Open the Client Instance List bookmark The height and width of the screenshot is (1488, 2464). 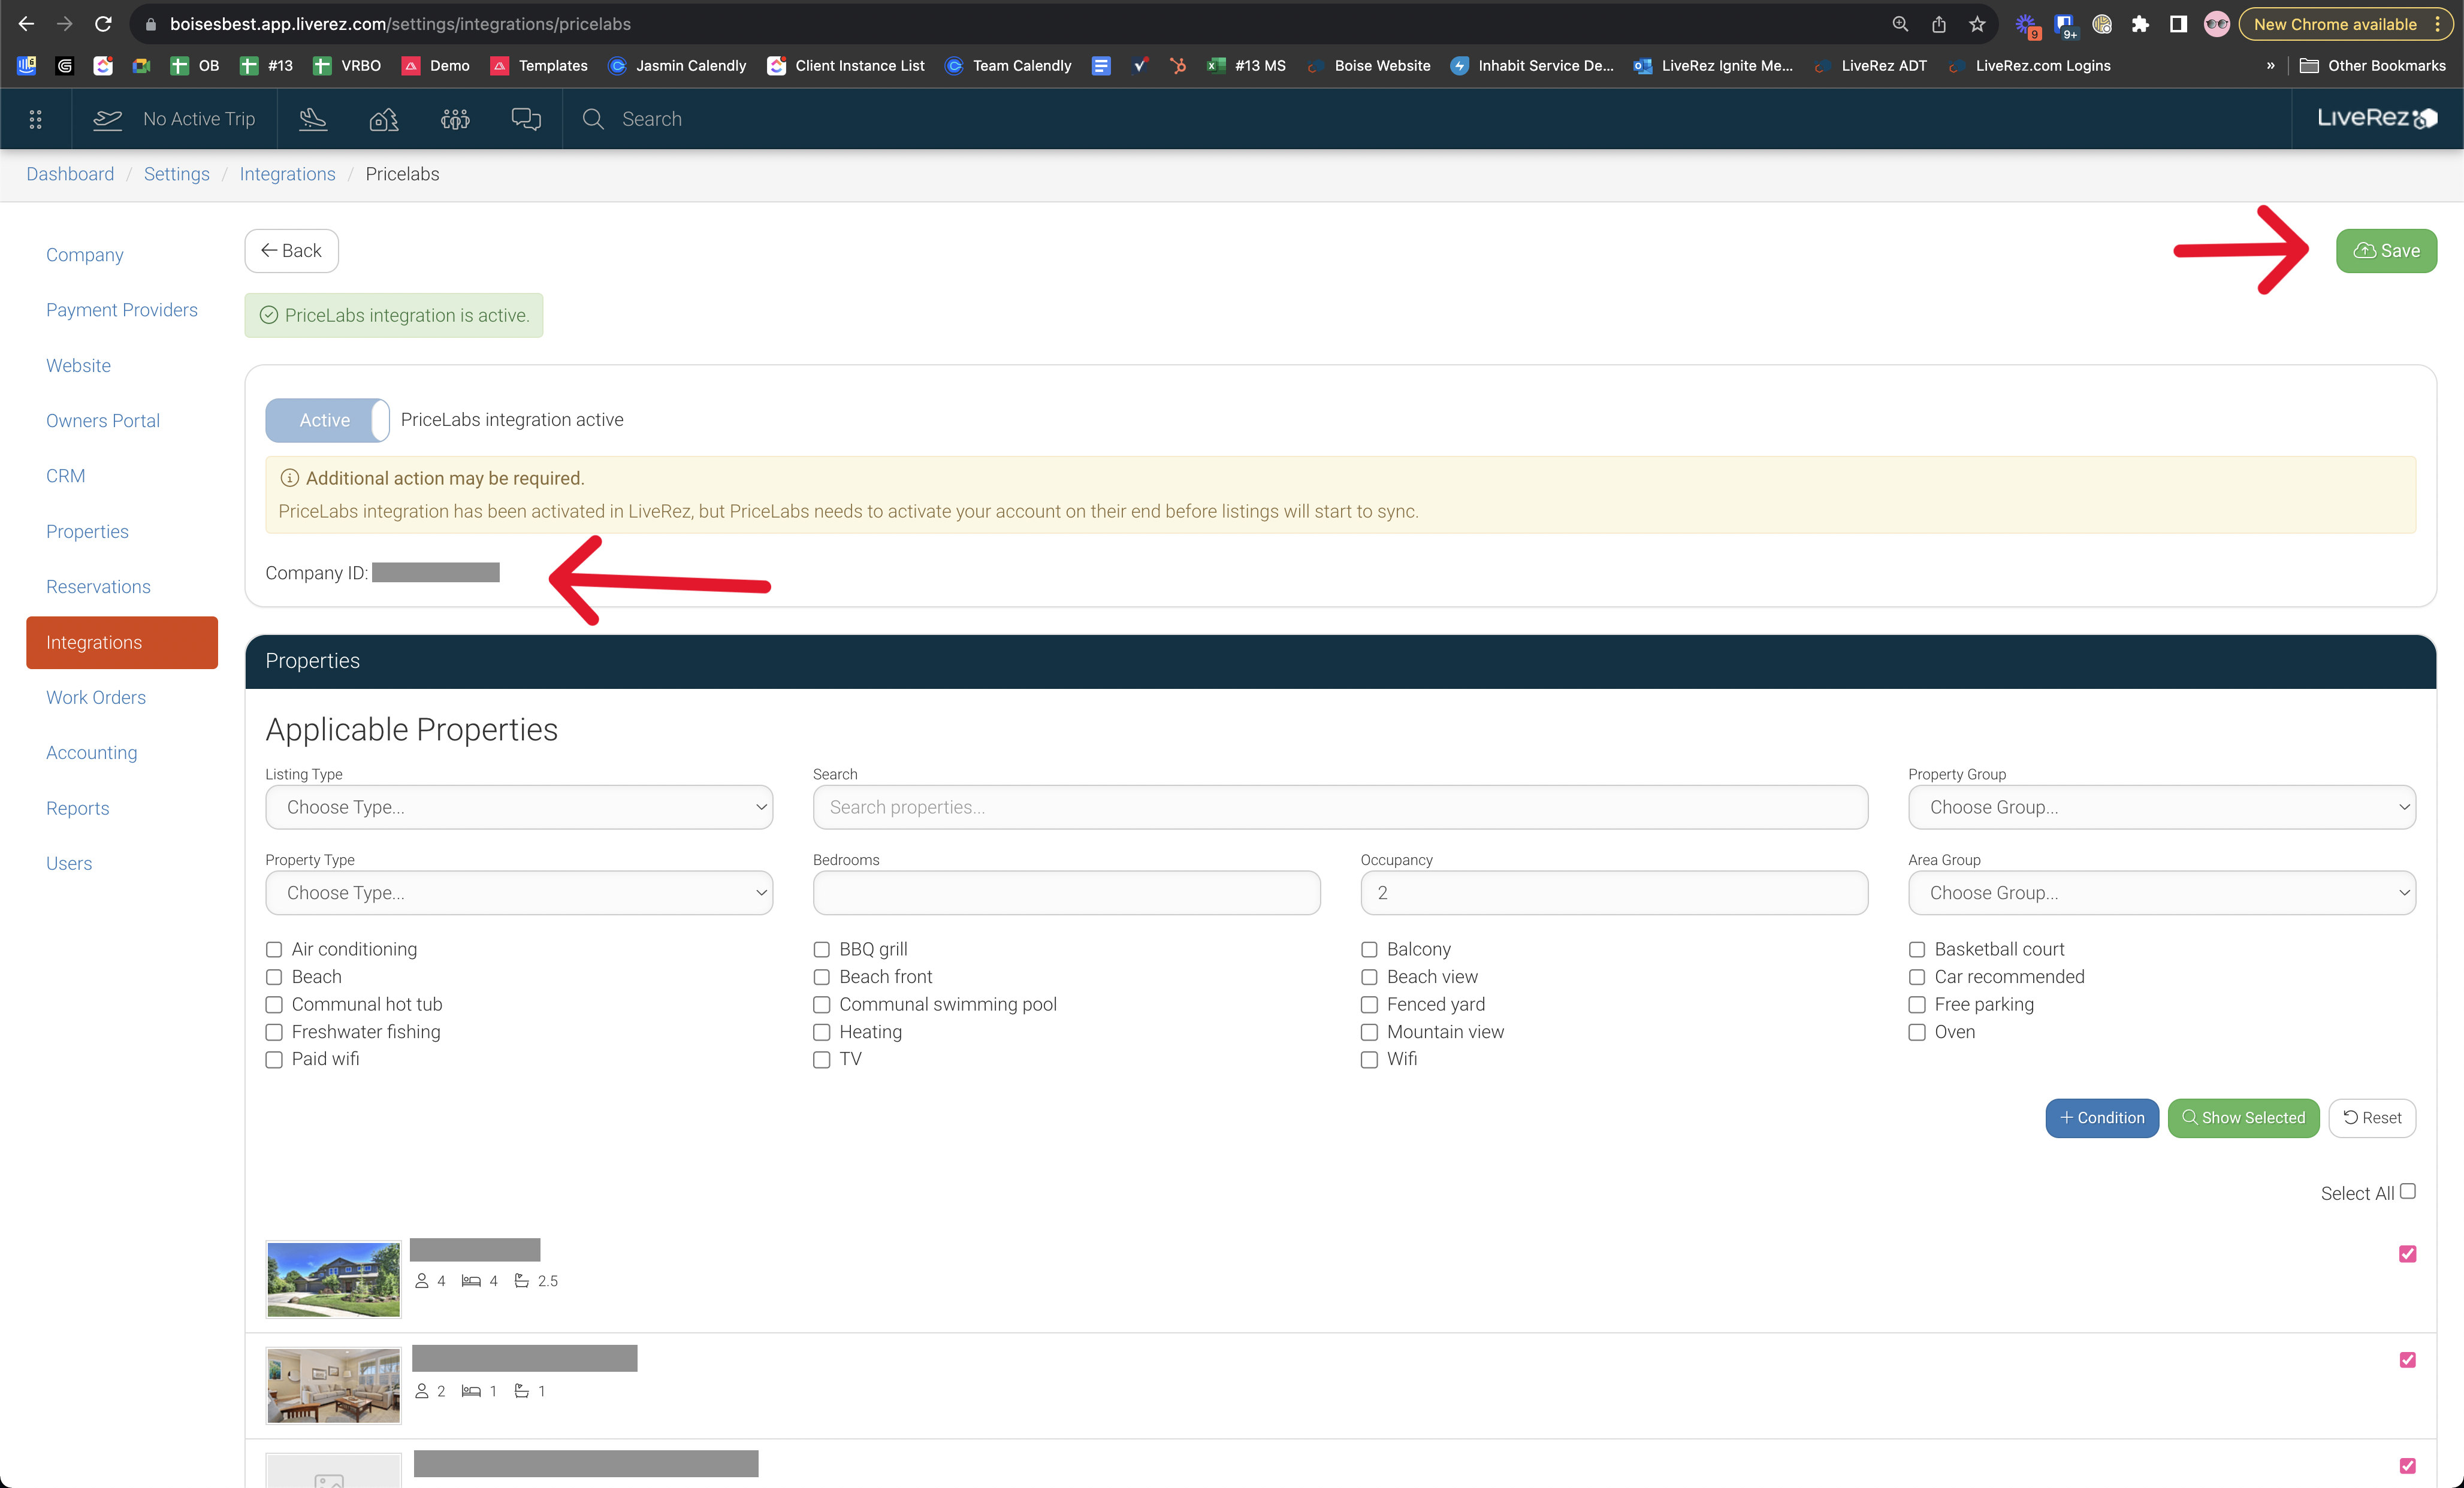coord(846,66)
